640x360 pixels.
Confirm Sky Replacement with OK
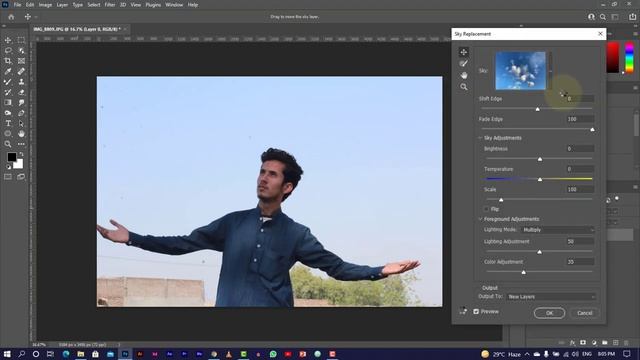click(549, 313)
